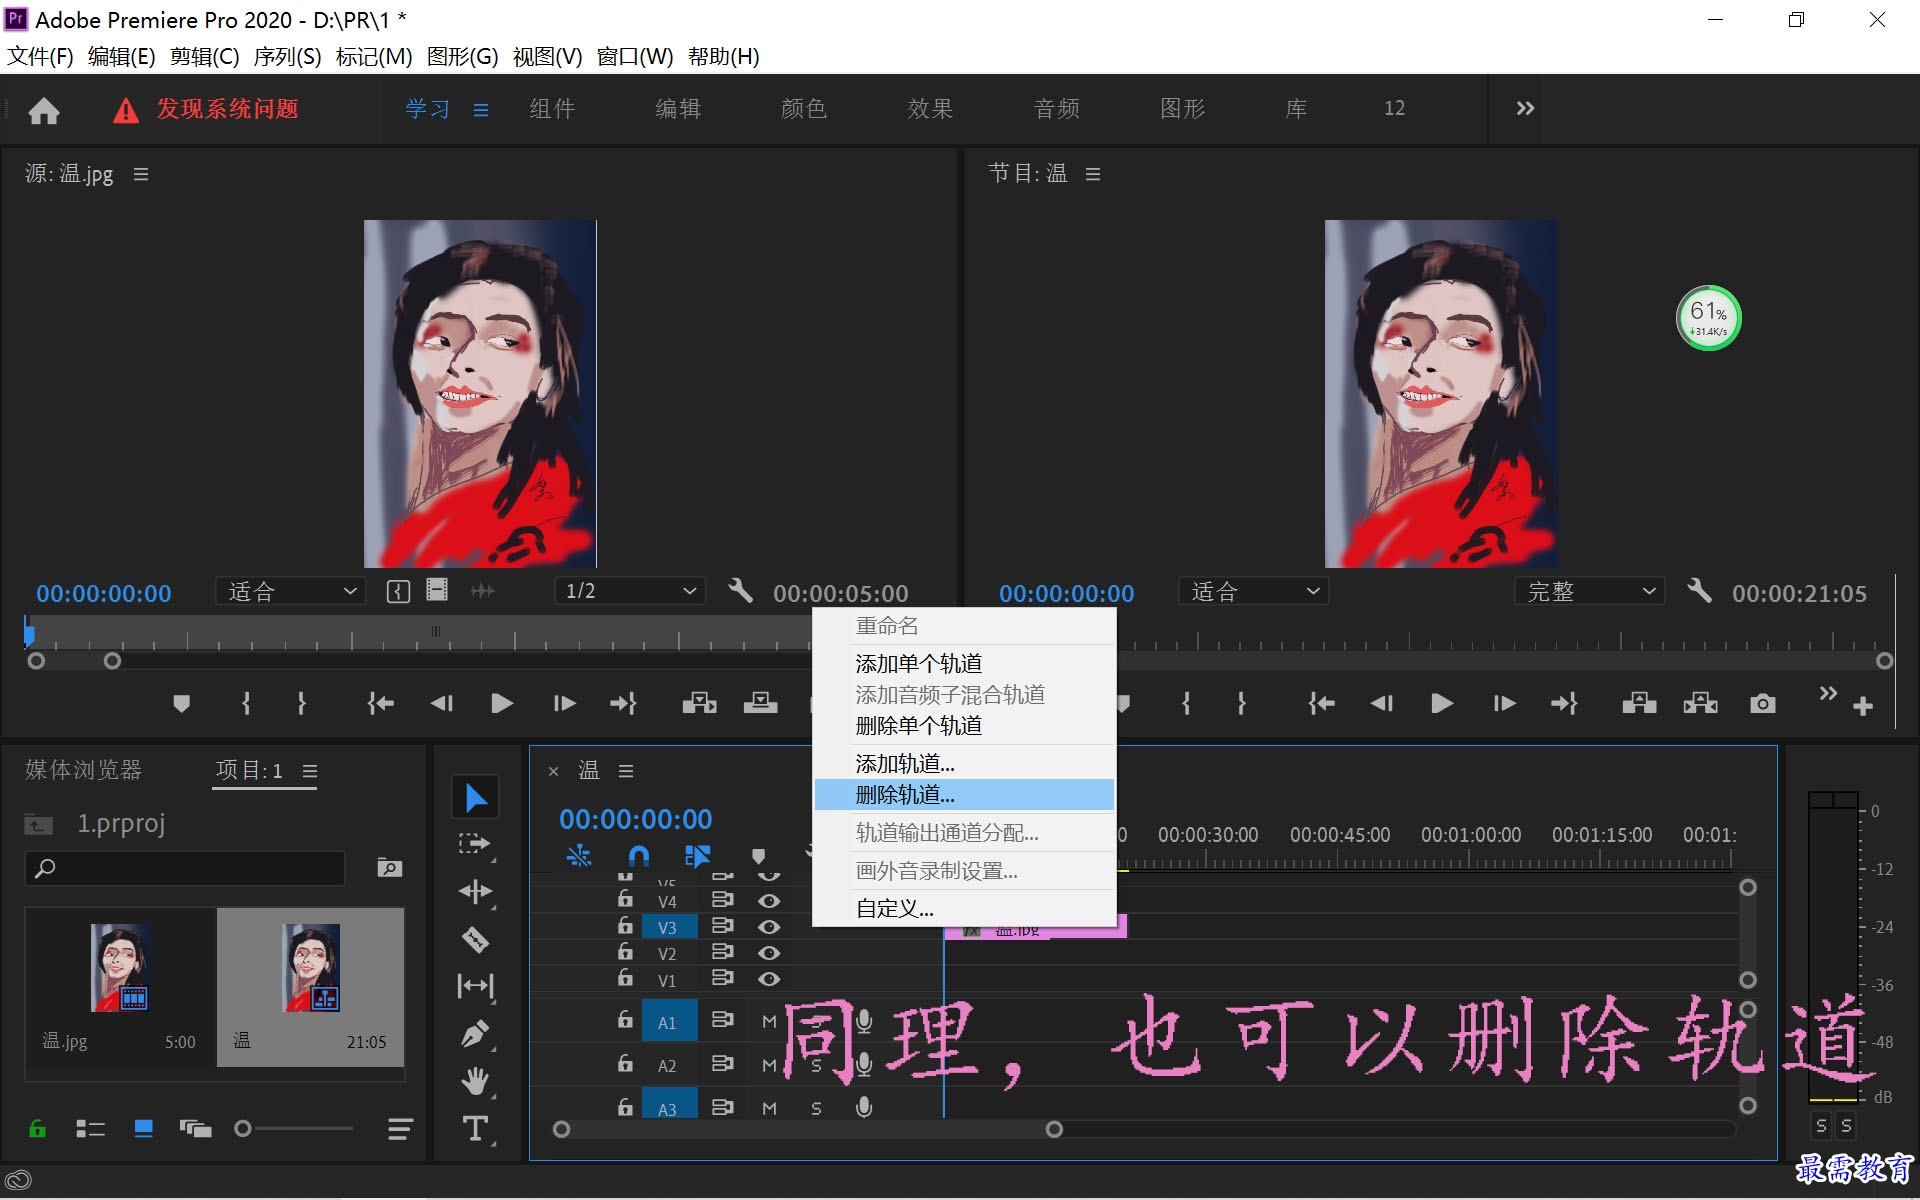Open Creative Cloud status icon

pyautogui.click(x=18, y=1181)
